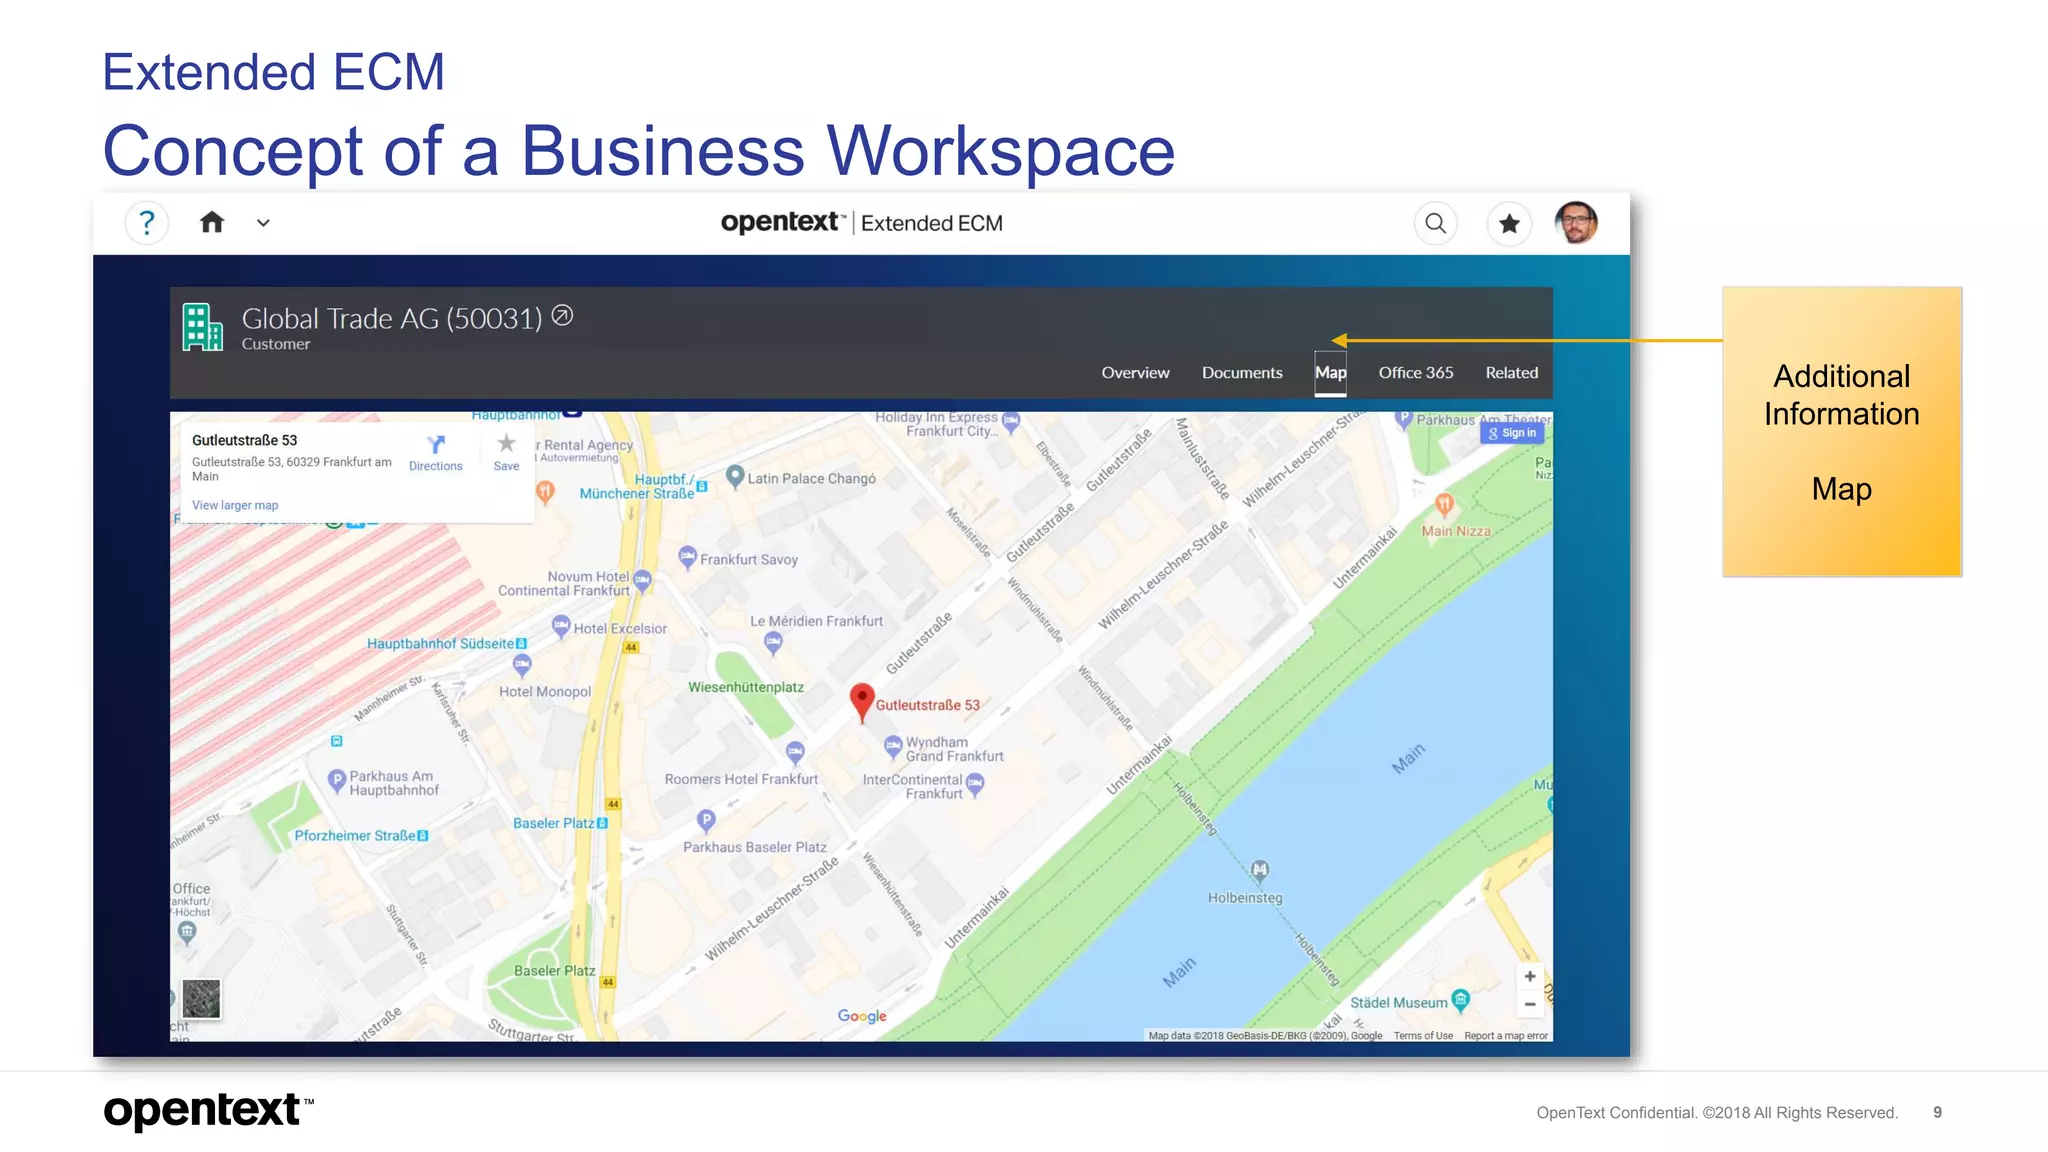Click the green building workspace icon
2048x1152 pixels.
[202, 328]
